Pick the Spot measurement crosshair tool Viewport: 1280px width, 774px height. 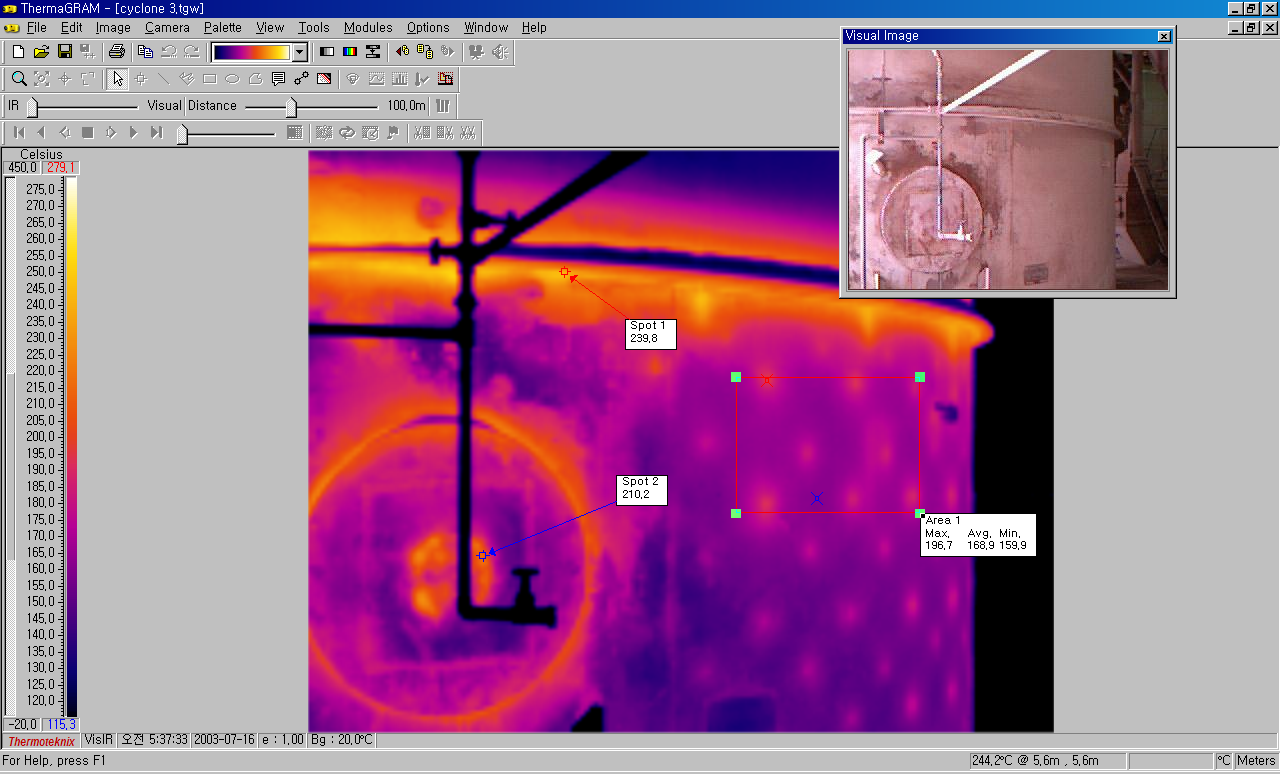[x=141, y=79]
